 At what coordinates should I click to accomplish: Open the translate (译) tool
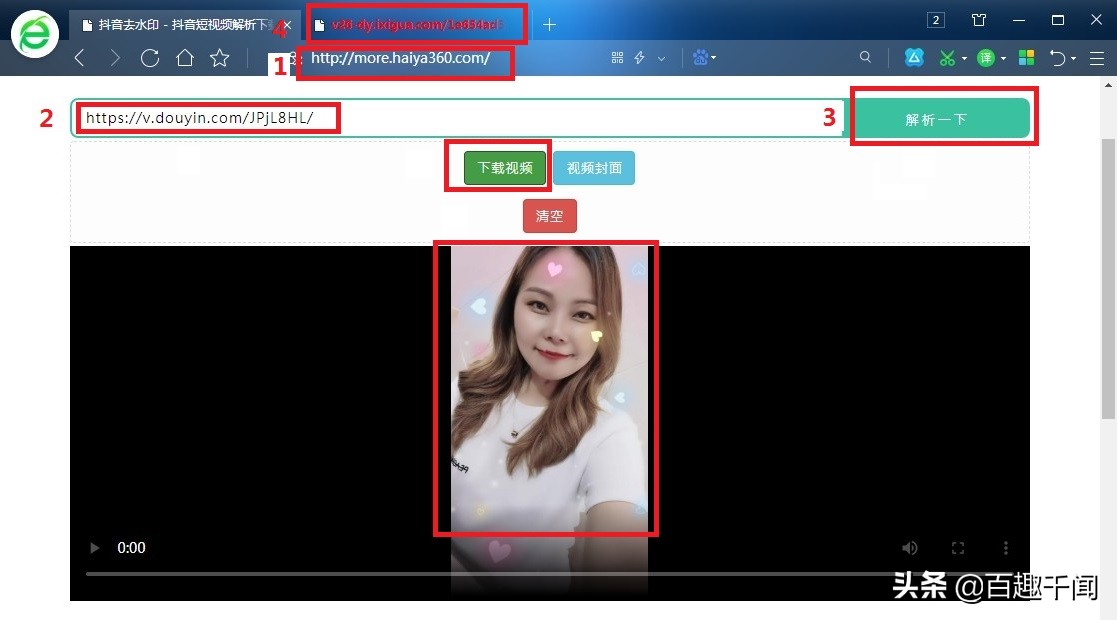pyautogui.click(x=986, y=57)
